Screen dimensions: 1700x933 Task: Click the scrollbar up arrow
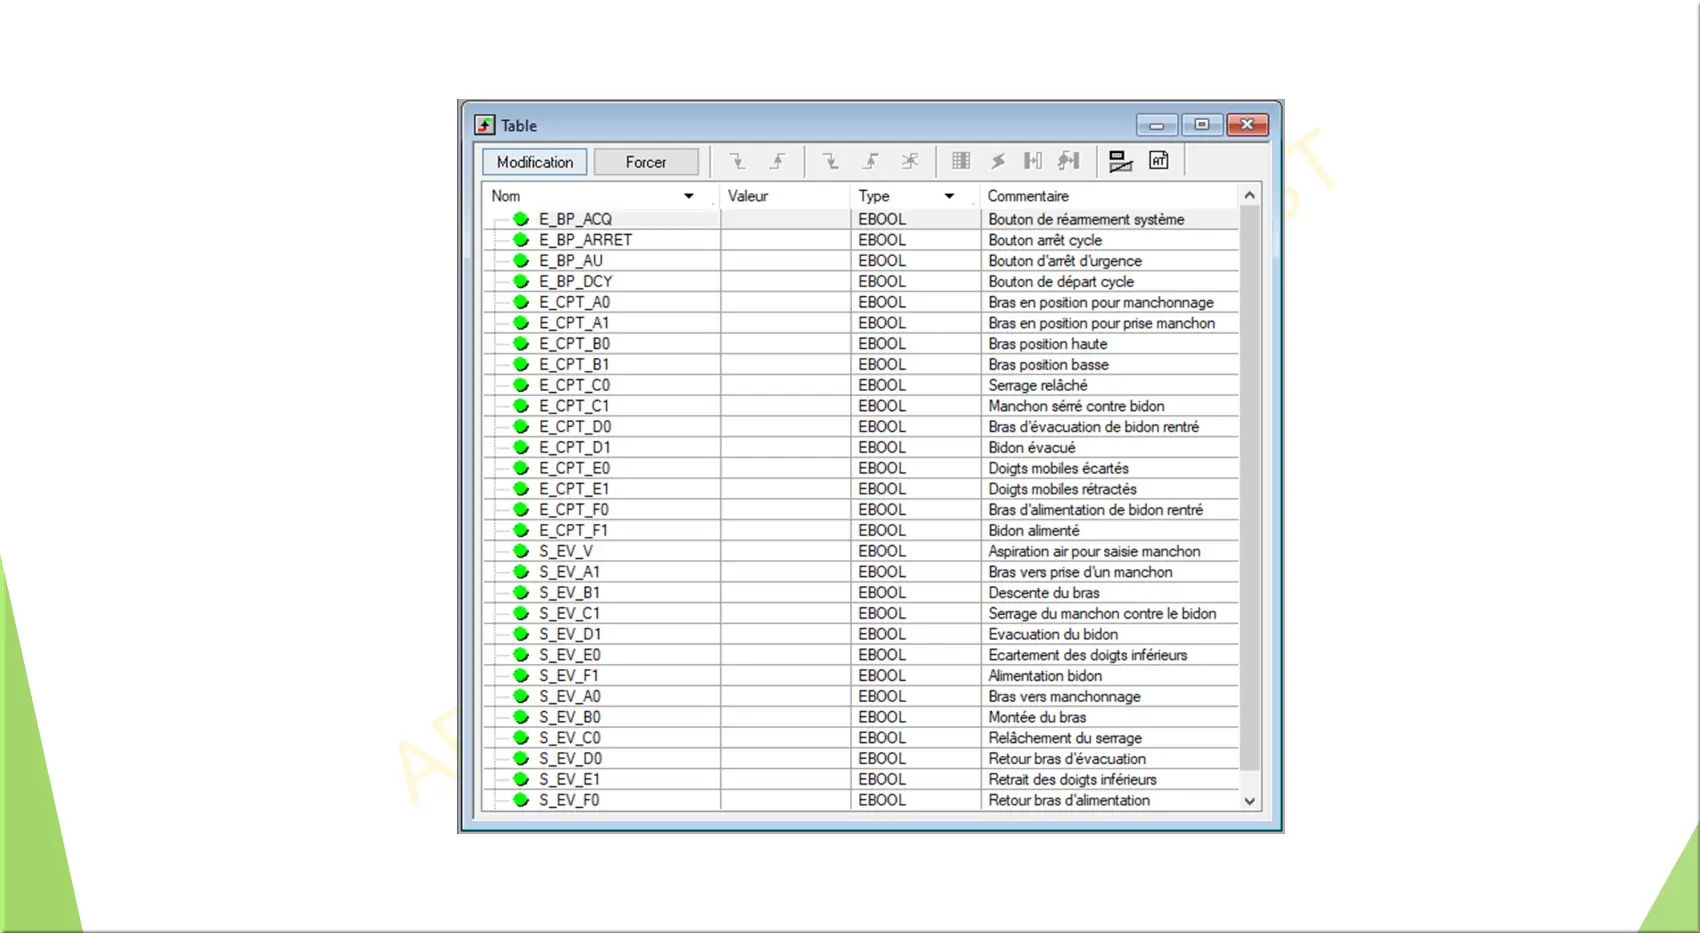point(1249,195)
